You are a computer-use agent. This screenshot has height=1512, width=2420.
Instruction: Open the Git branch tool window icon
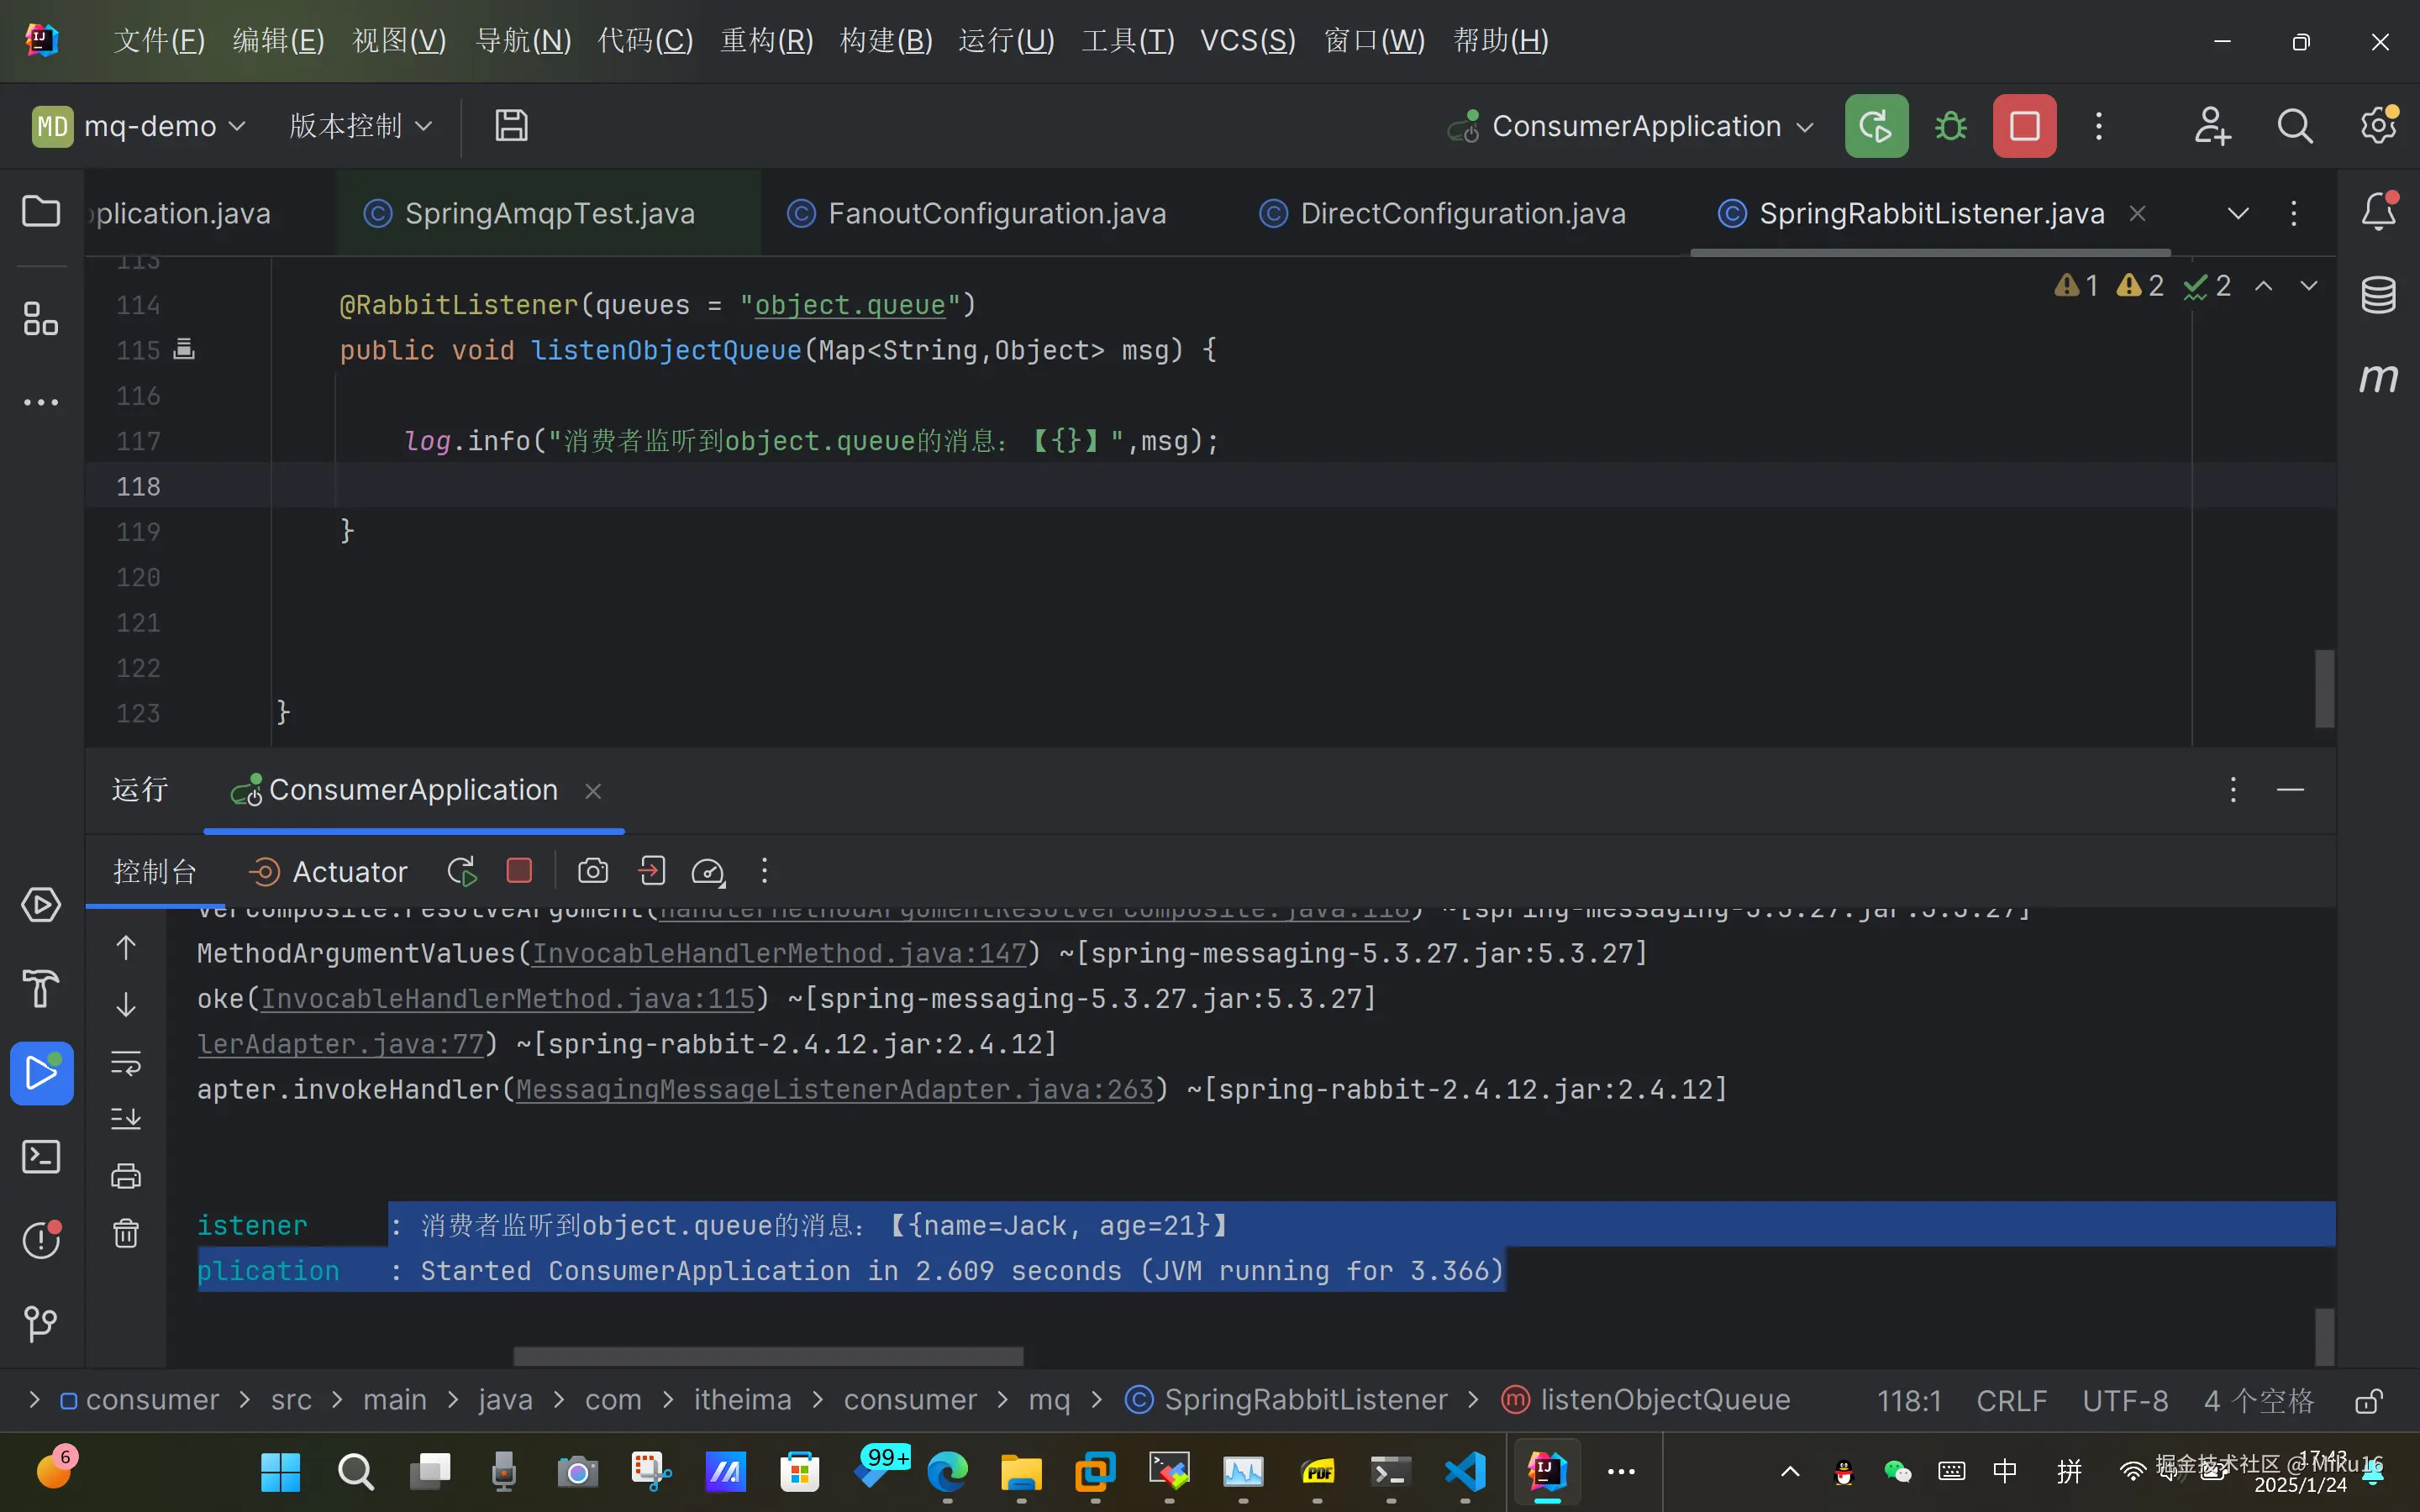(41, 1324)
